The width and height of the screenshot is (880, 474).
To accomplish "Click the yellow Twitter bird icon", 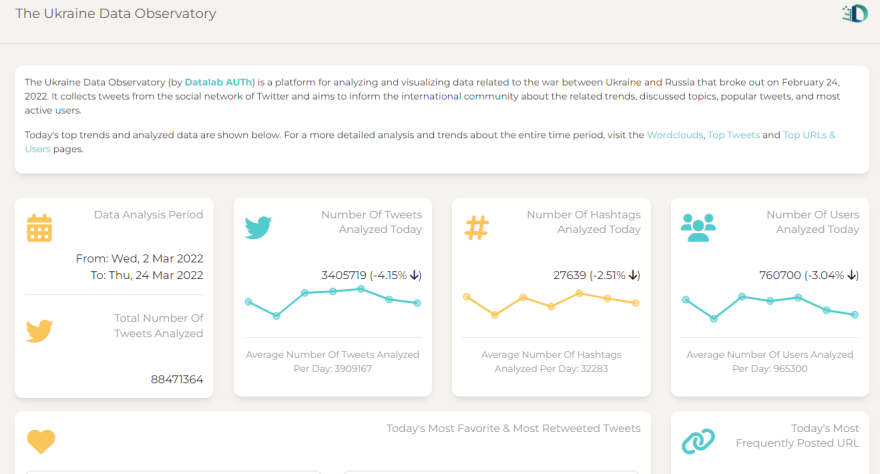I will click(x=39, y=331).
